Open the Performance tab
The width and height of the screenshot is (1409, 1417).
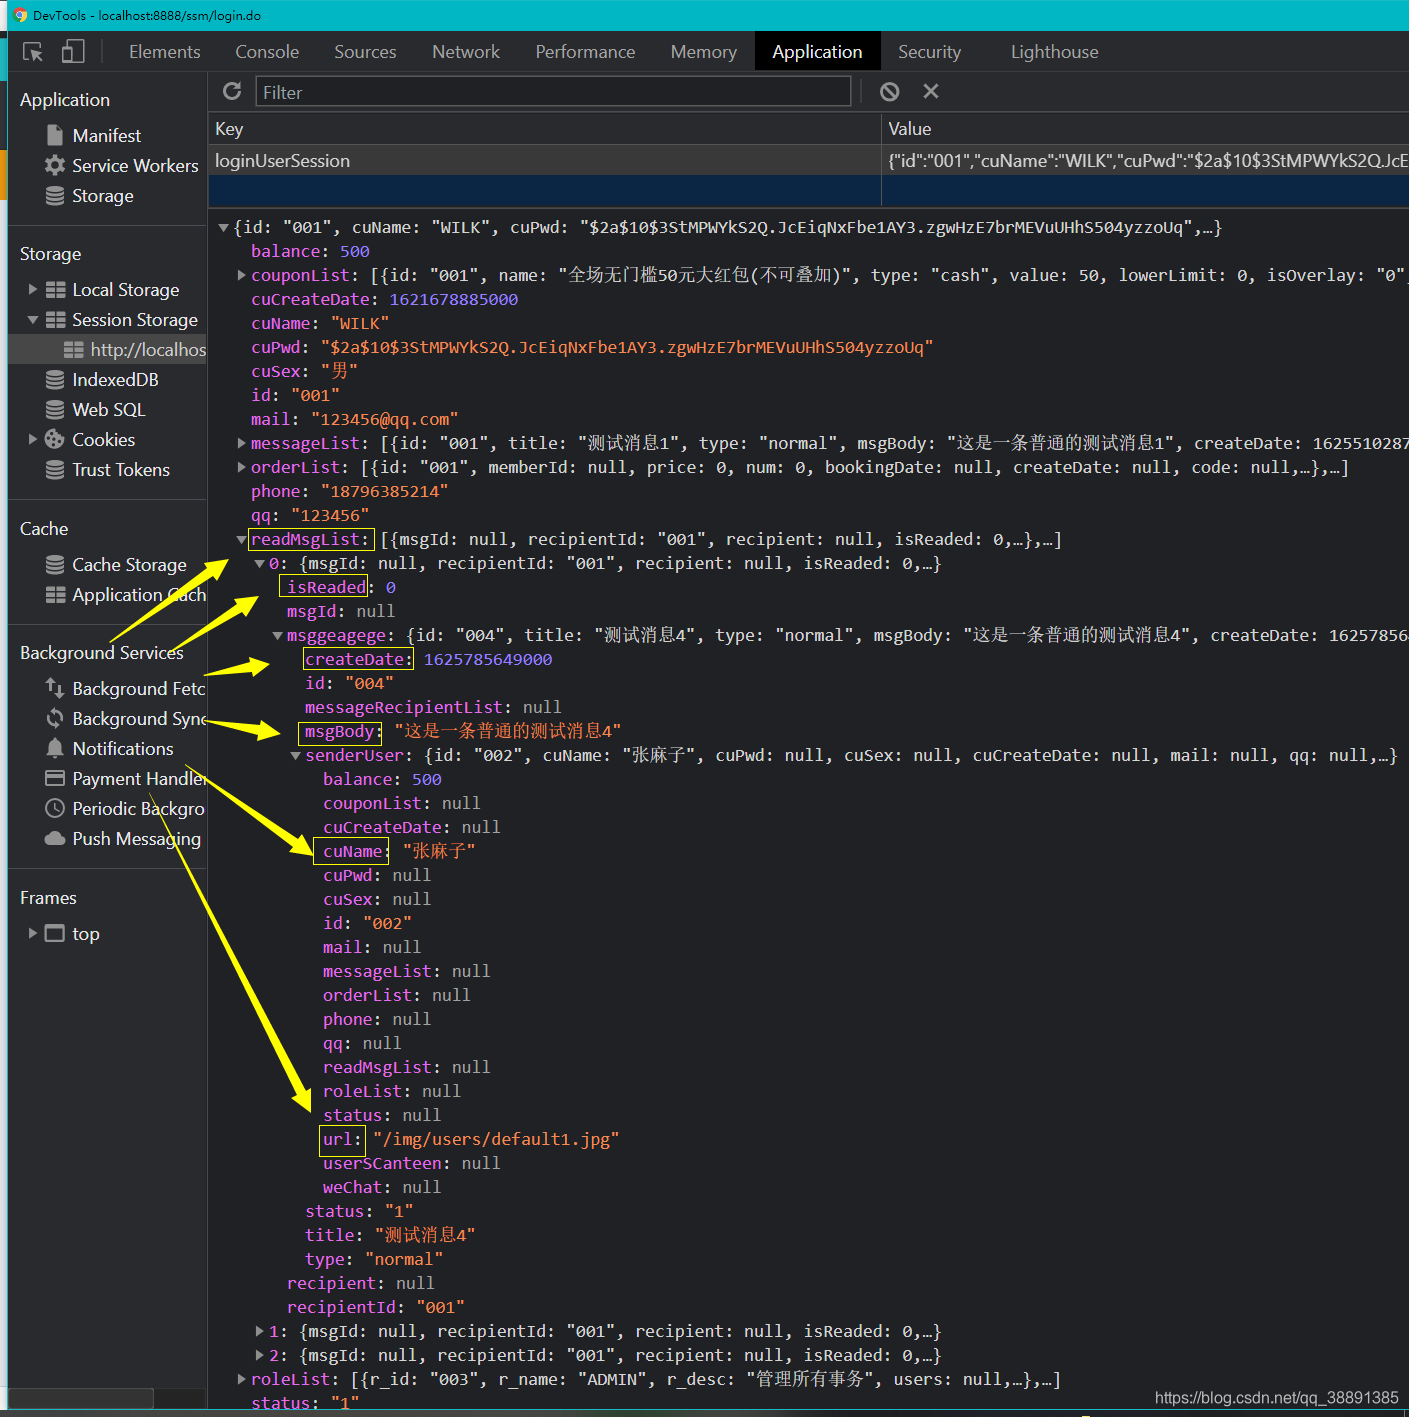coord(585,52)
